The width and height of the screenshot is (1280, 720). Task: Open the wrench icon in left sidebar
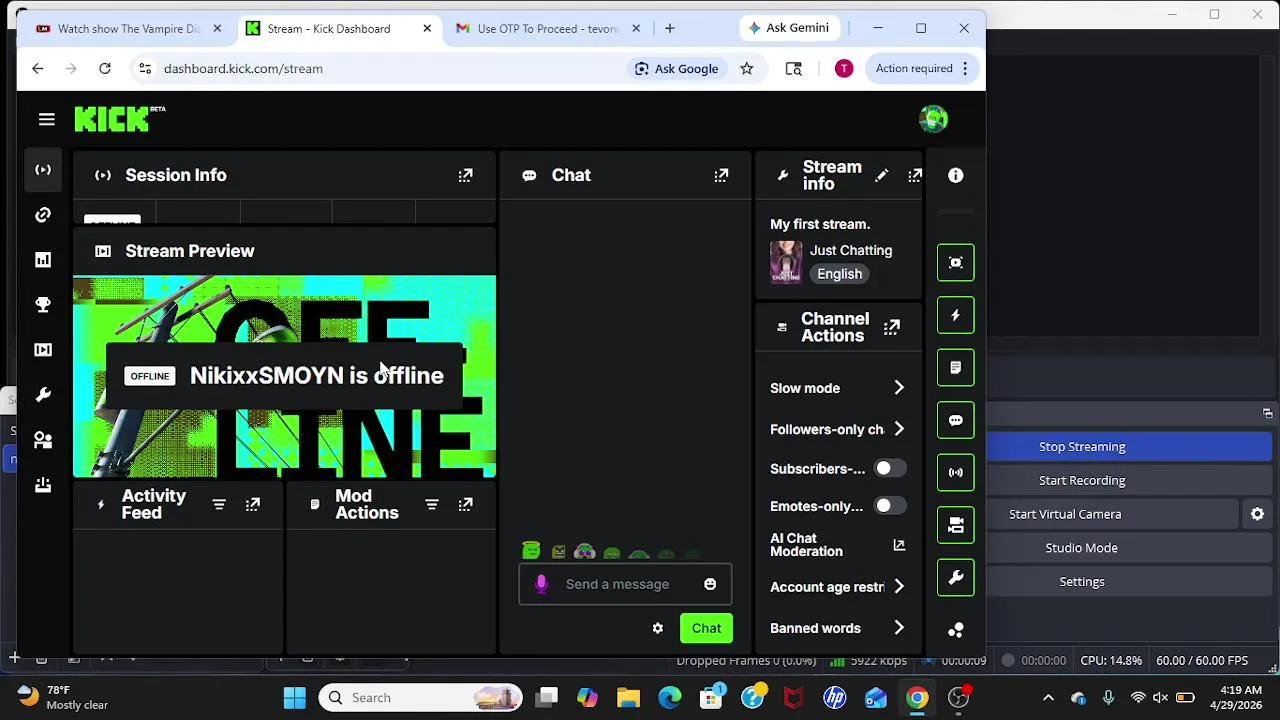coord(43,395)
